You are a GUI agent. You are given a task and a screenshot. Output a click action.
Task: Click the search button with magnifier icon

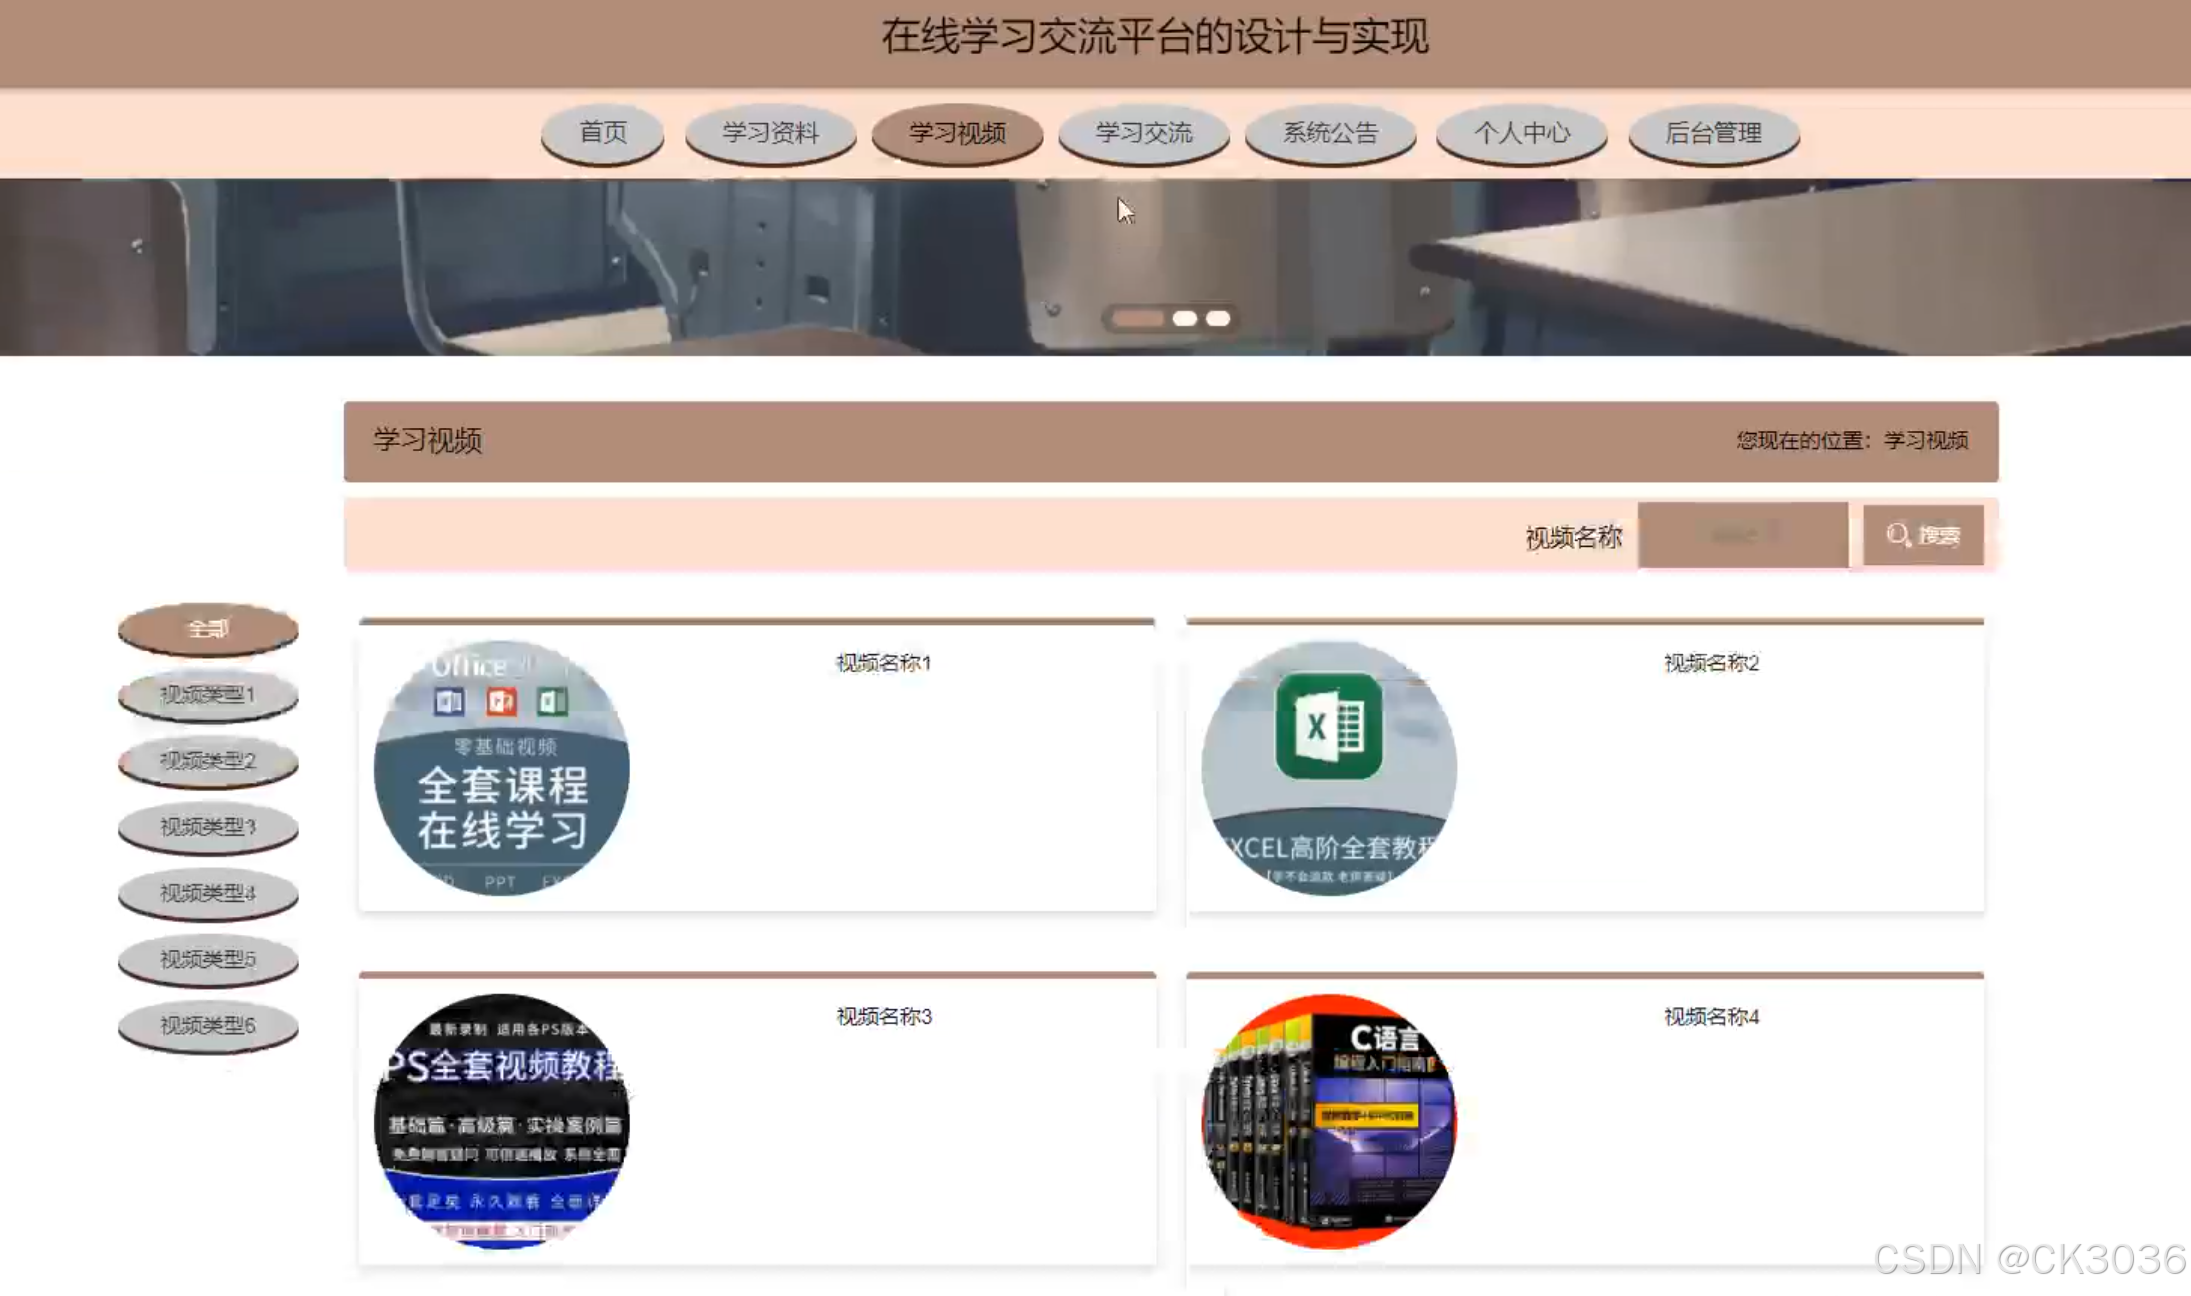click(x=1922, y=535)
